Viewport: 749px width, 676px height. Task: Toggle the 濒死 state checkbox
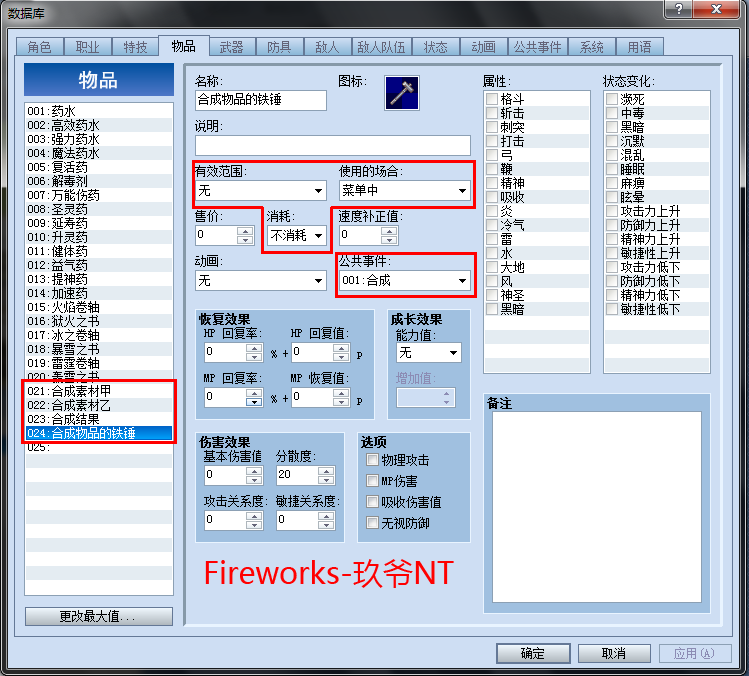(612, 99)
